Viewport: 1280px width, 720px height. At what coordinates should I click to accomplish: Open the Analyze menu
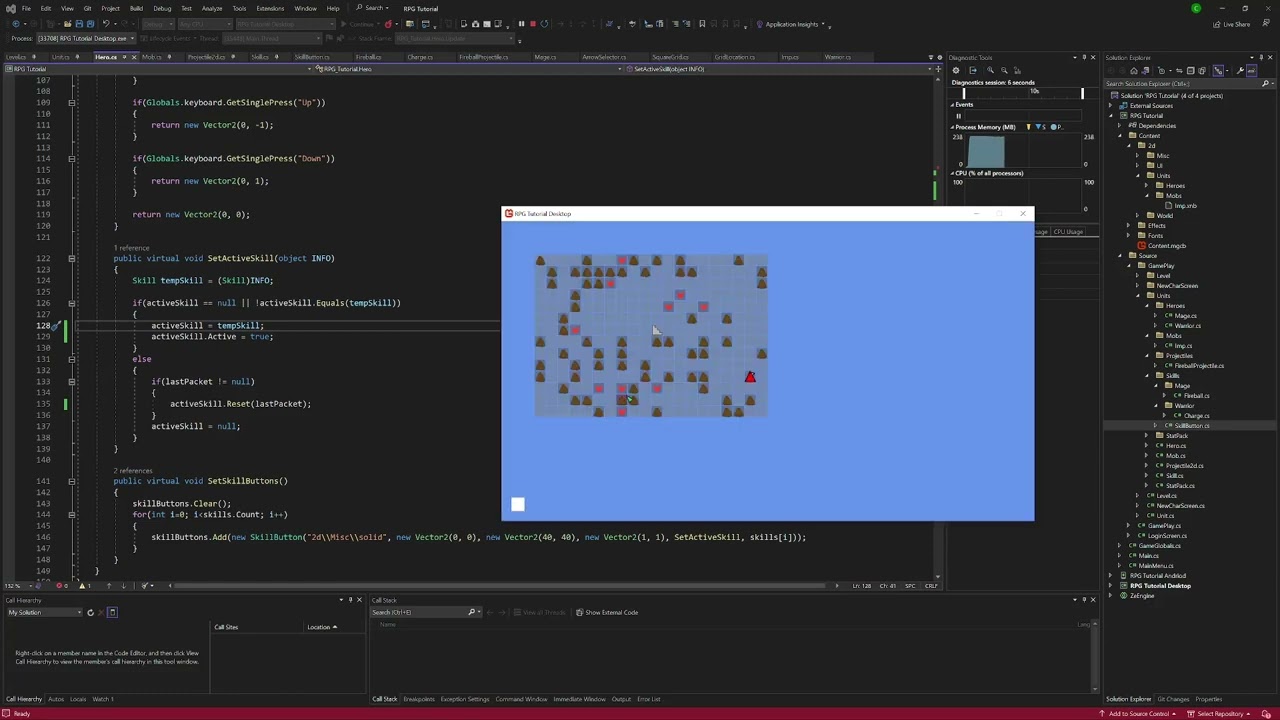[x=212, y=8]
